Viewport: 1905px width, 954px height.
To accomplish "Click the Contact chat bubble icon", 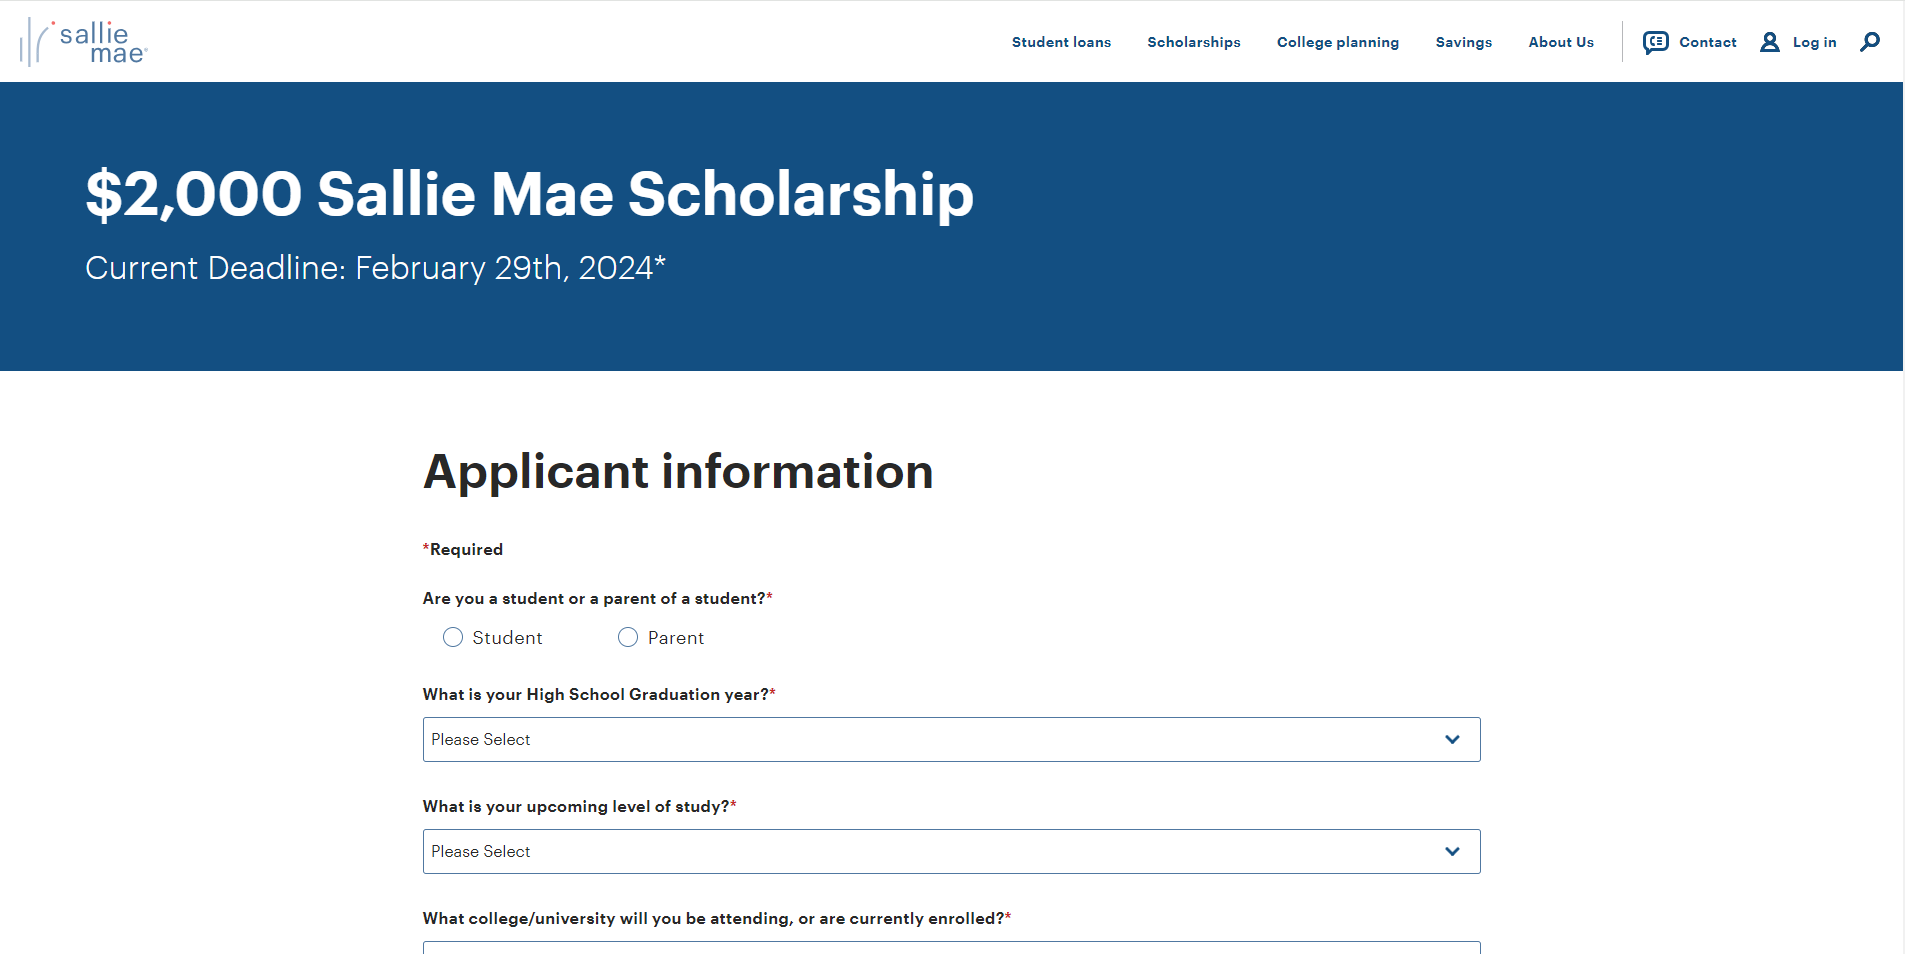I will (x=1655, y=42).
